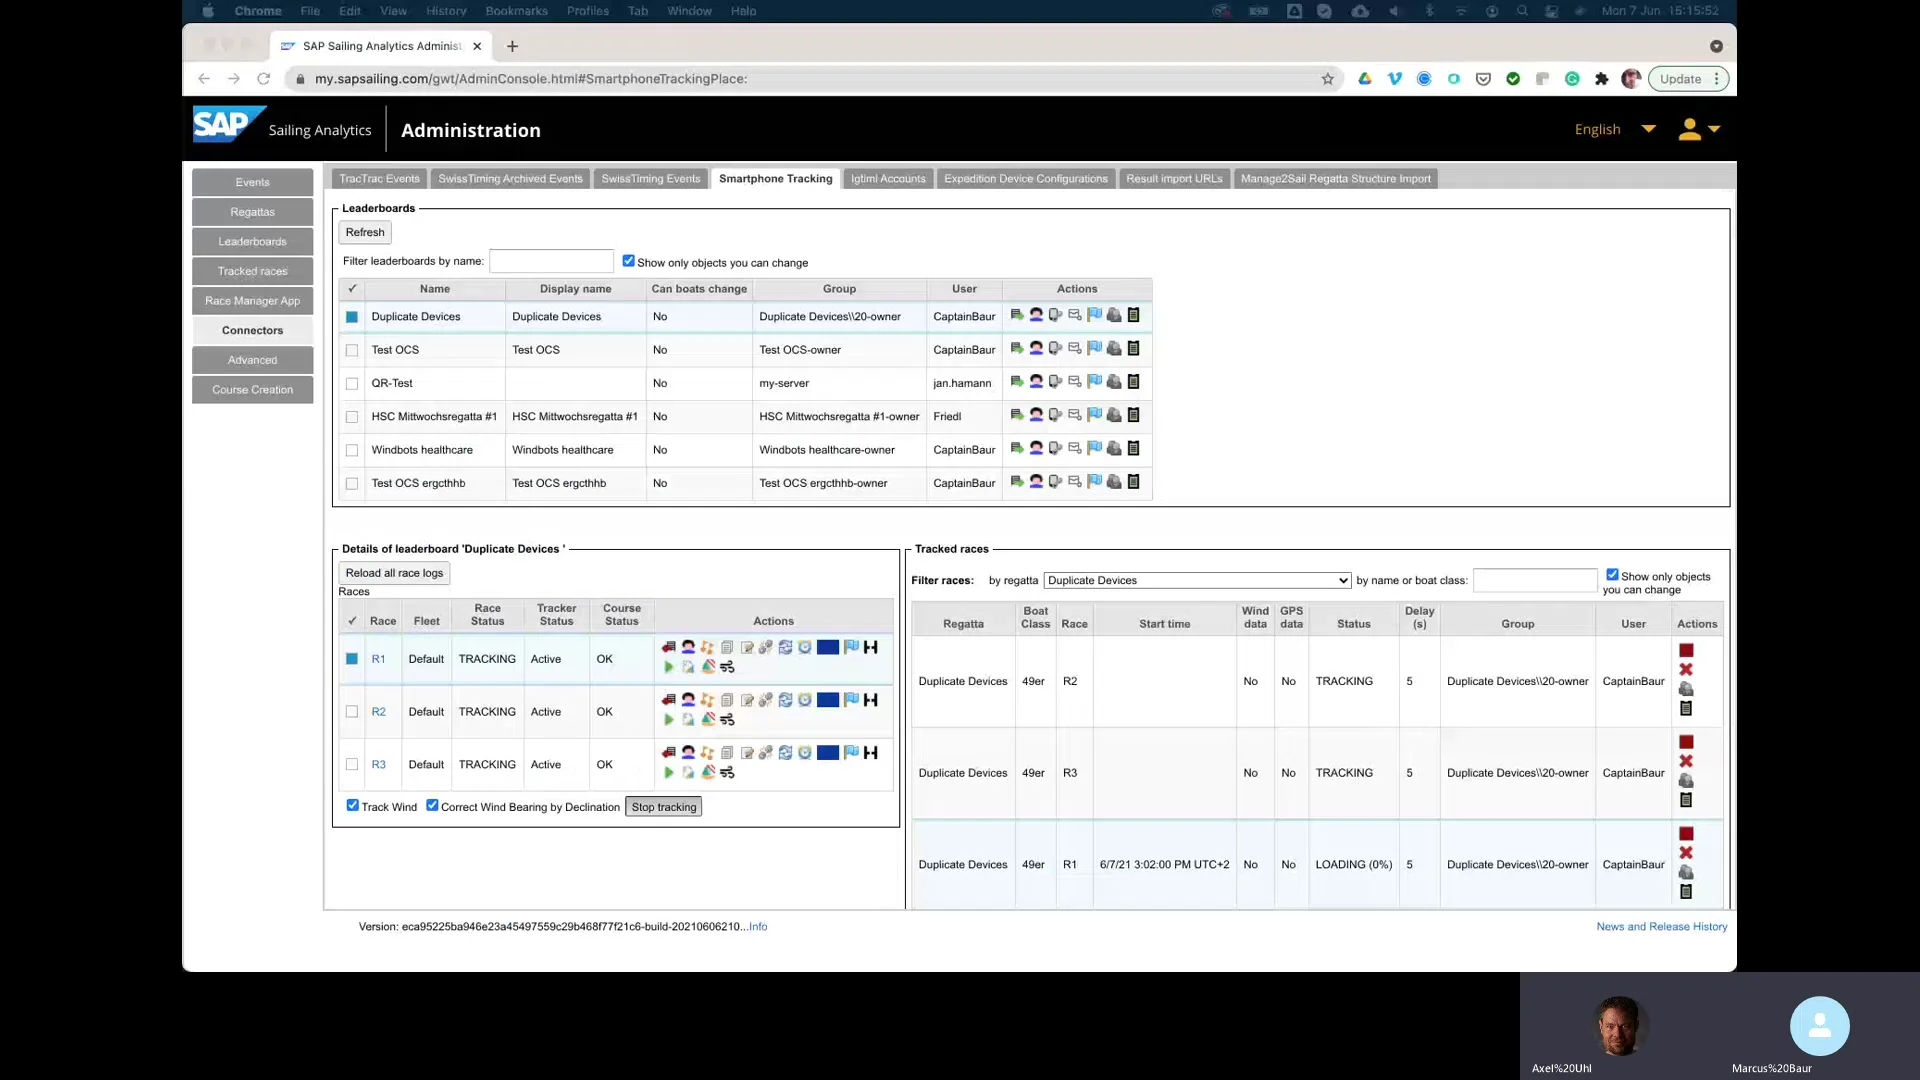The height and width of the screenshot is (1080, 1920).
Task: Click red X remove icon for race R2
Action: pos(1686,670)
